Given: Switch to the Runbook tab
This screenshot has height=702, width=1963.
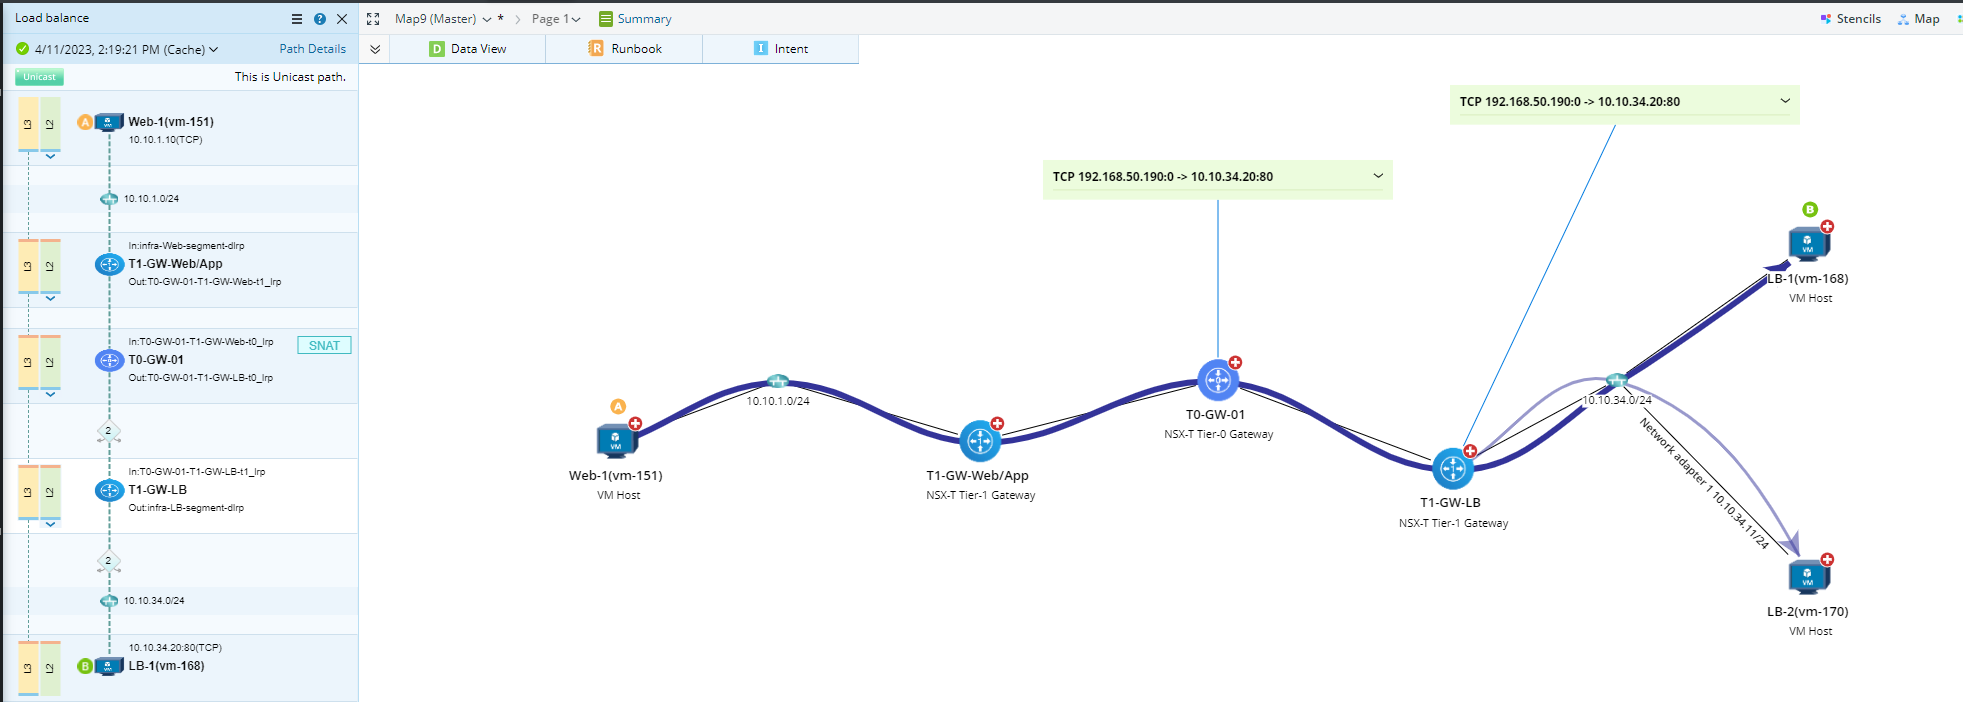Looking at the screenshot, I should click(x=624, y=49).
